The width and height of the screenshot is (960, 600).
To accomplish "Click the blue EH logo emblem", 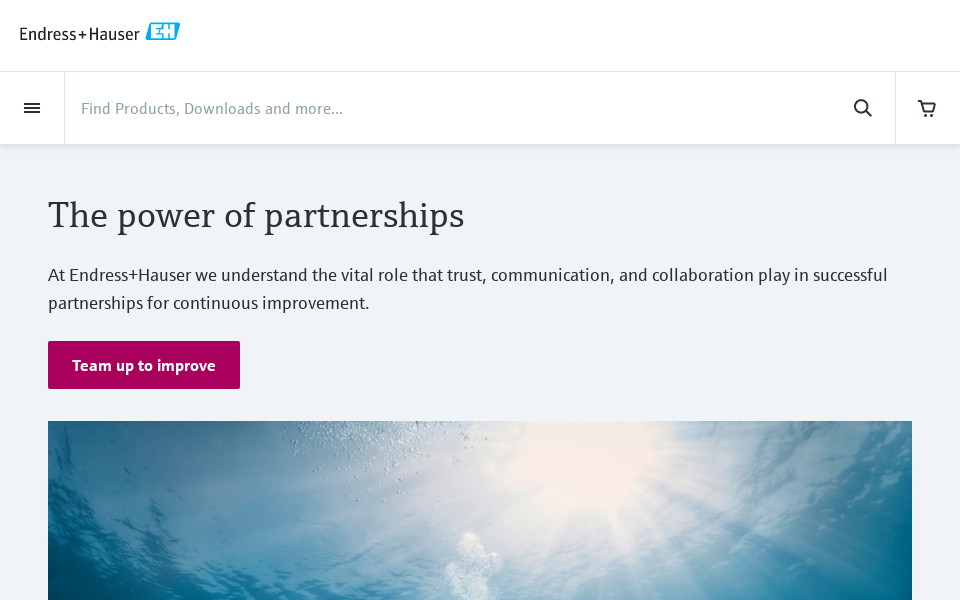I will point(163,32).
